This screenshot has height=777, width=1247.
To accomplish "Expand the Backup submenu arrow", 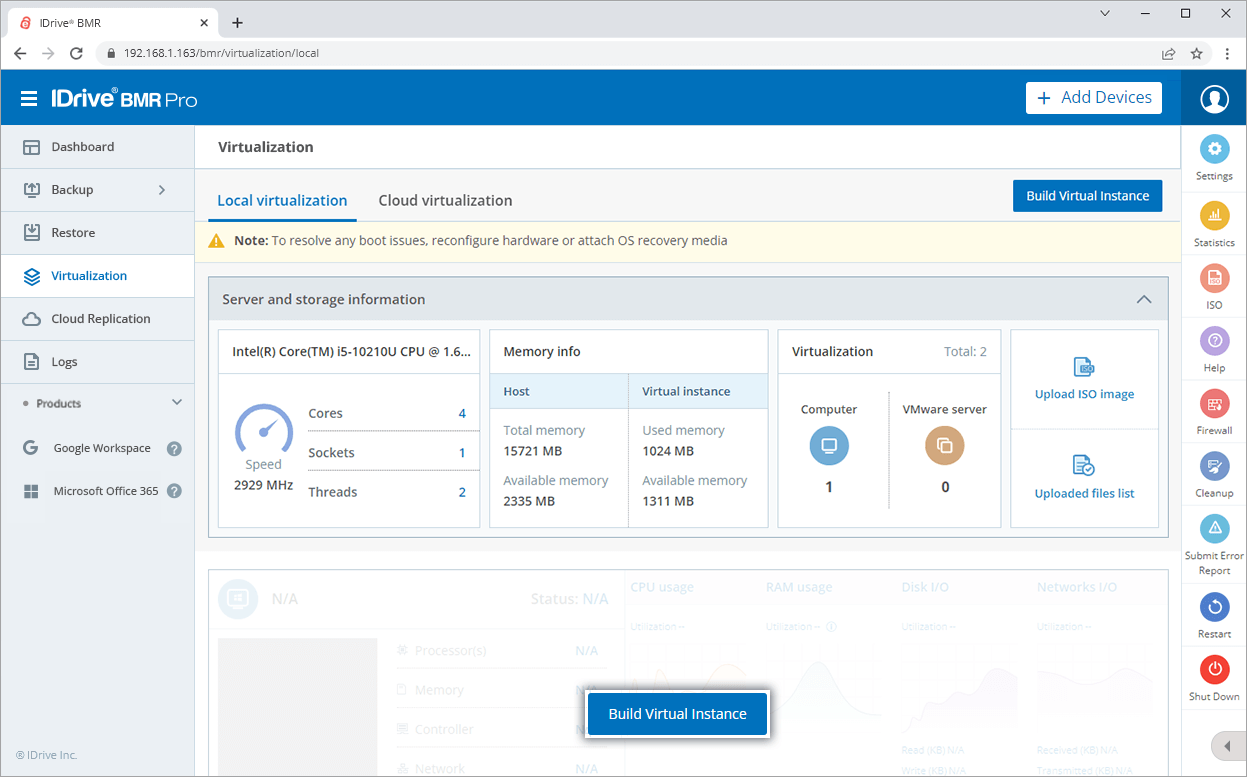I will 162,190.
